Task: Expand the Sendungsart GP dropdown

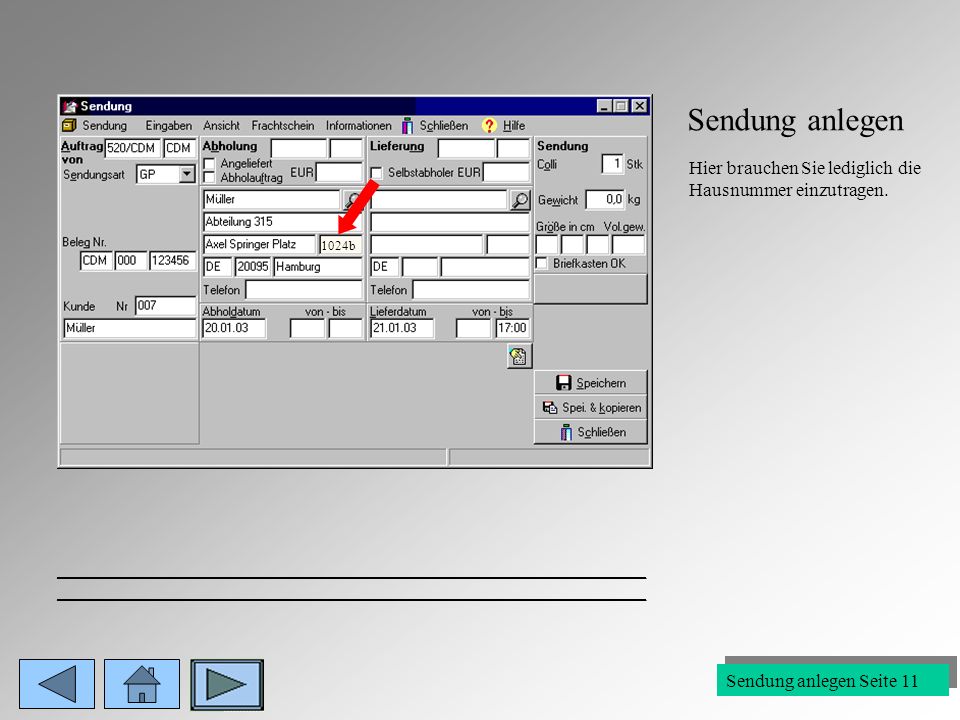Action: coord(187,174)
